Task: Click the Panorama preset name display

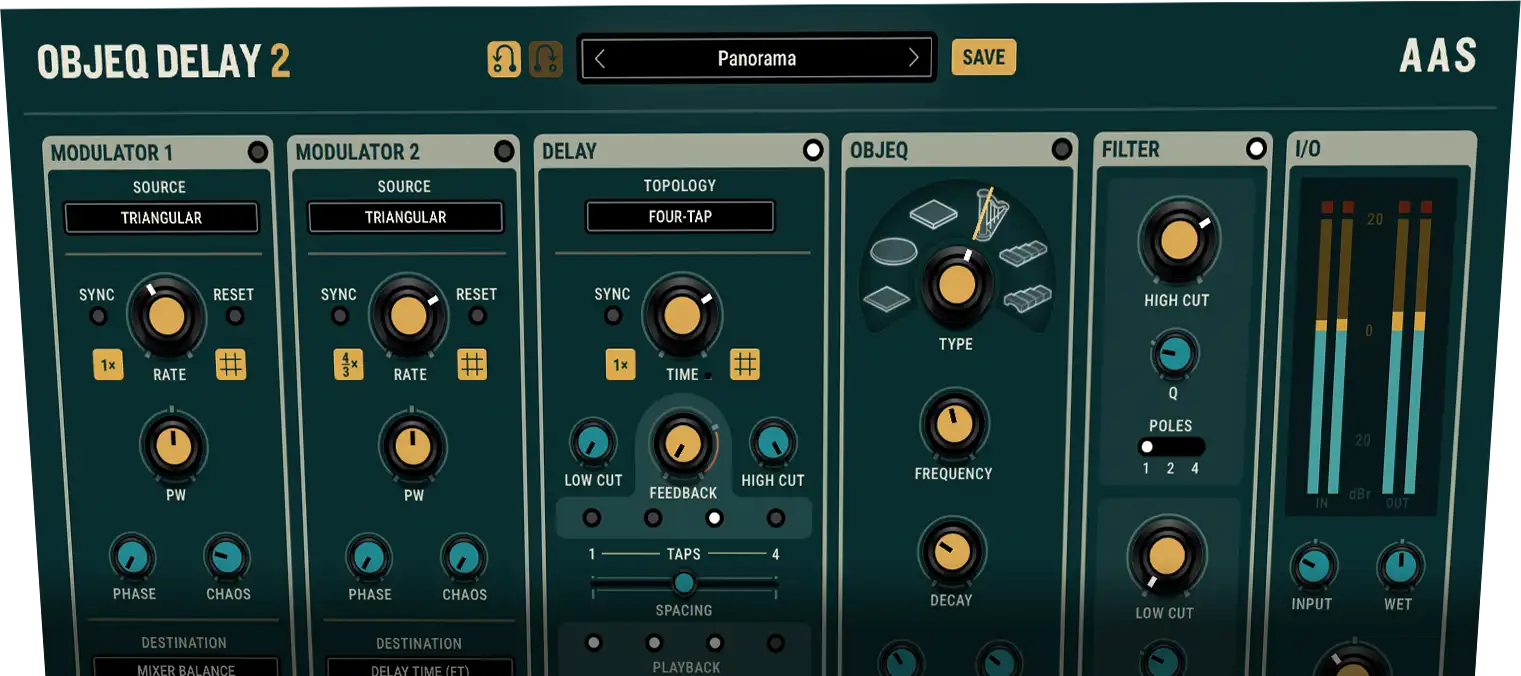Action: tap(757, 58)
